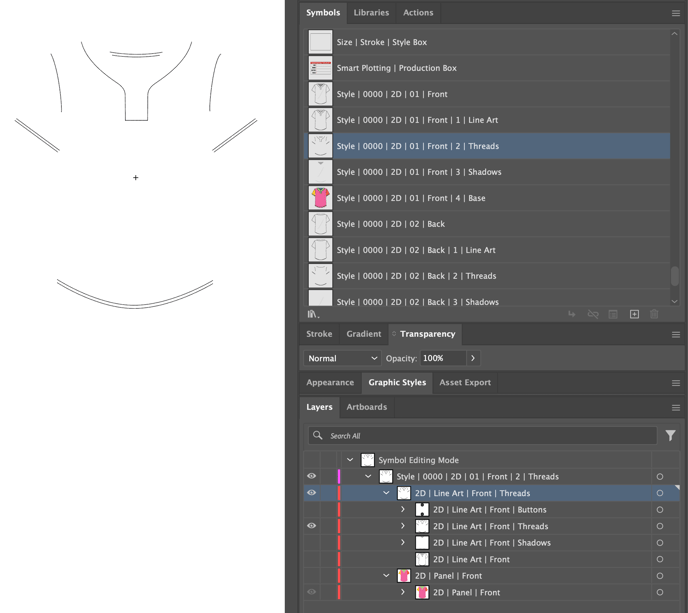Show the hidden 2D Panel Front sublayer
Viewport: 688px width, 613px height.
pos(311,592)
